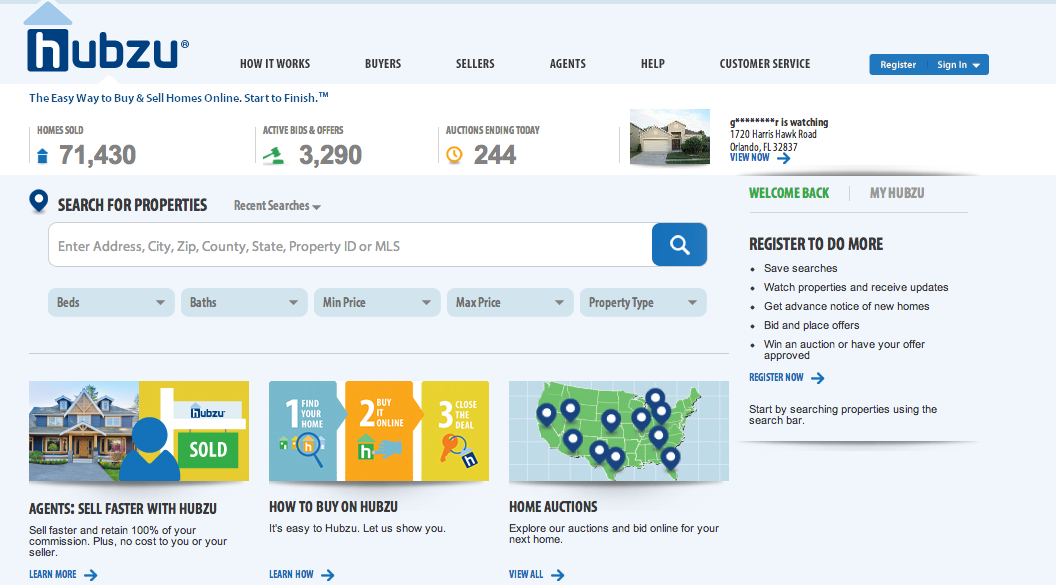Click the Auctions Ending Today clock icon
This screenshot has width=1056, height=585.
point(457,154)
